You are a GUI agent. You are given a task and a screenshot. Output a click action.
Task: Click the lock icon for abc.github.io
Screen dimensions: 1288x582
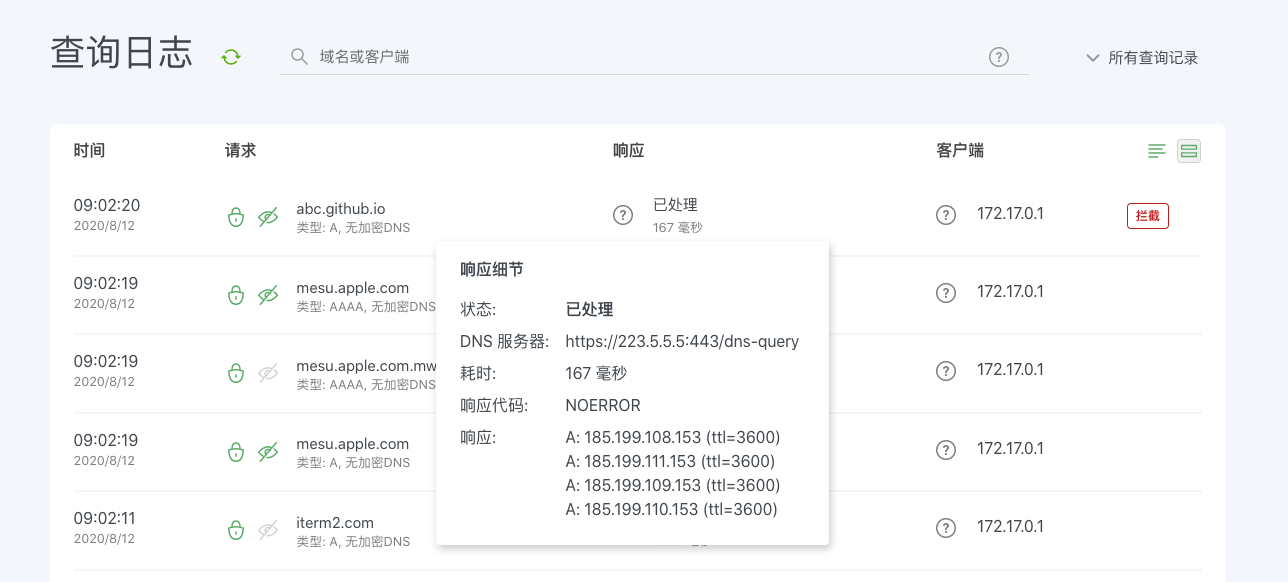point(235,217)
